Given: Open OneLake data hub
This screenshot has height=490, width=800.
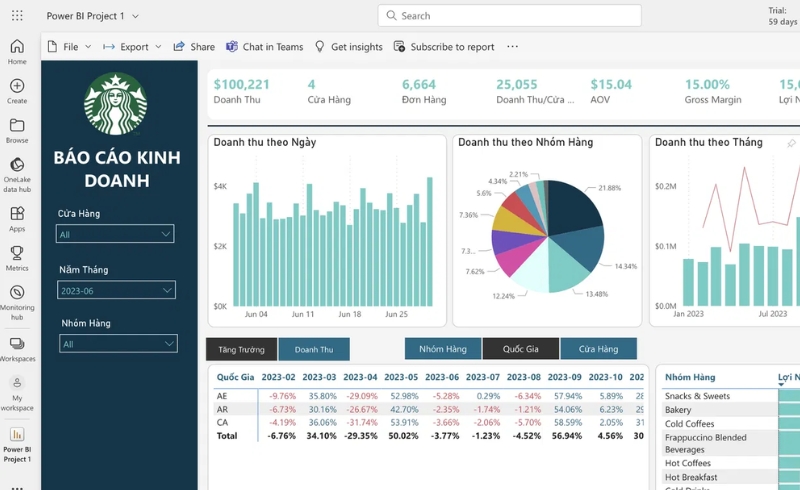Looking at the screenshot, I should tap(17, 175).
